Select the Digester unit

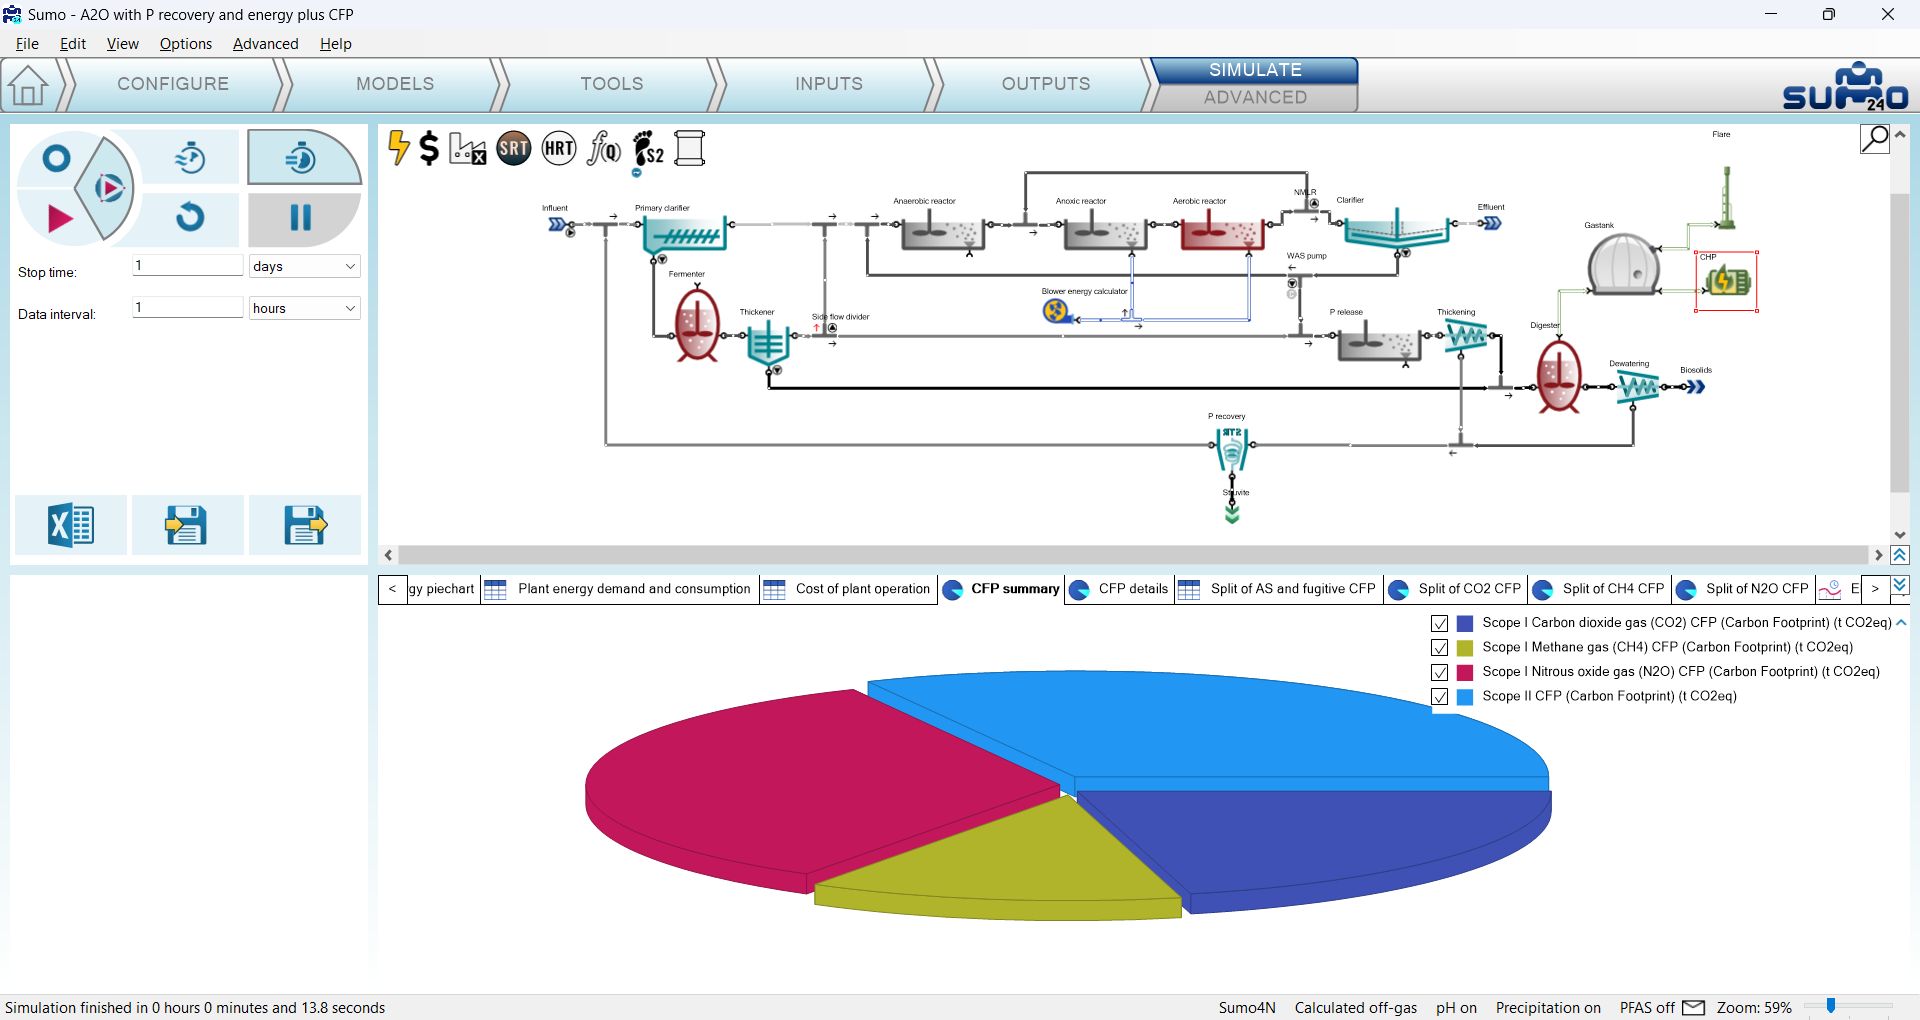click(x=1558, y=376)
